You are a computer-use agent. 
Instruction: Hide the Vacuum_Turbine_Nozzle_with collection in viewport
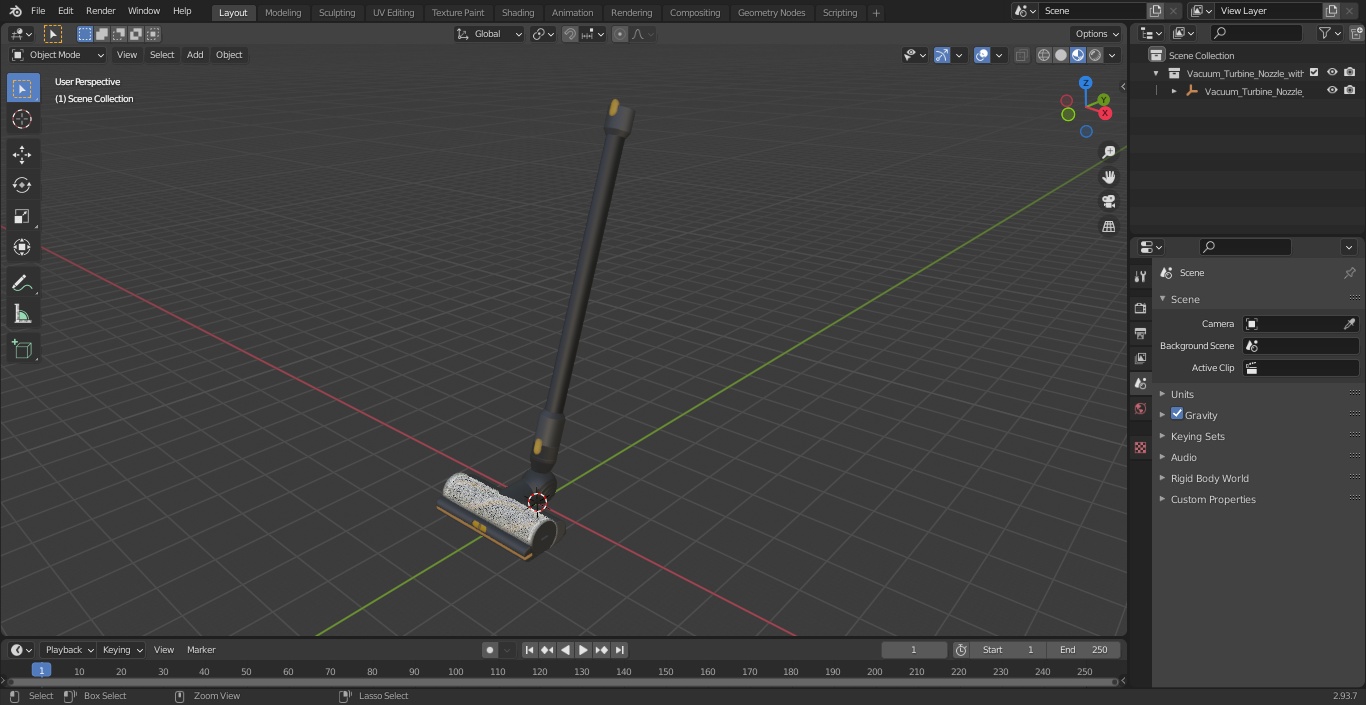click(1332, 73)
